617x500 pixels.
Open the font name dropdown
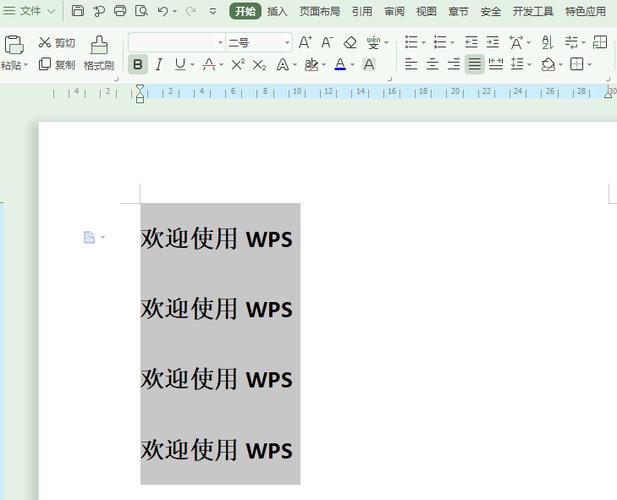220,42
